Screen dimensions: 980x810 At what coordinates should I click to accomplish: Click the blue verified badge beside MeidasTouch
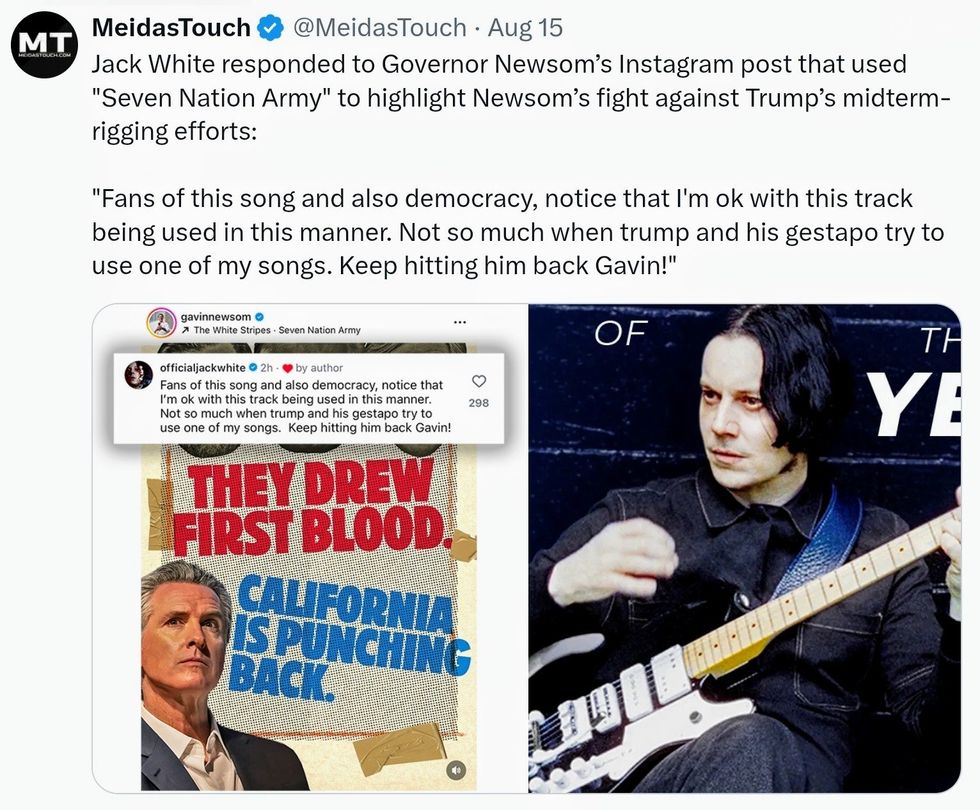[x=271, y=28]
